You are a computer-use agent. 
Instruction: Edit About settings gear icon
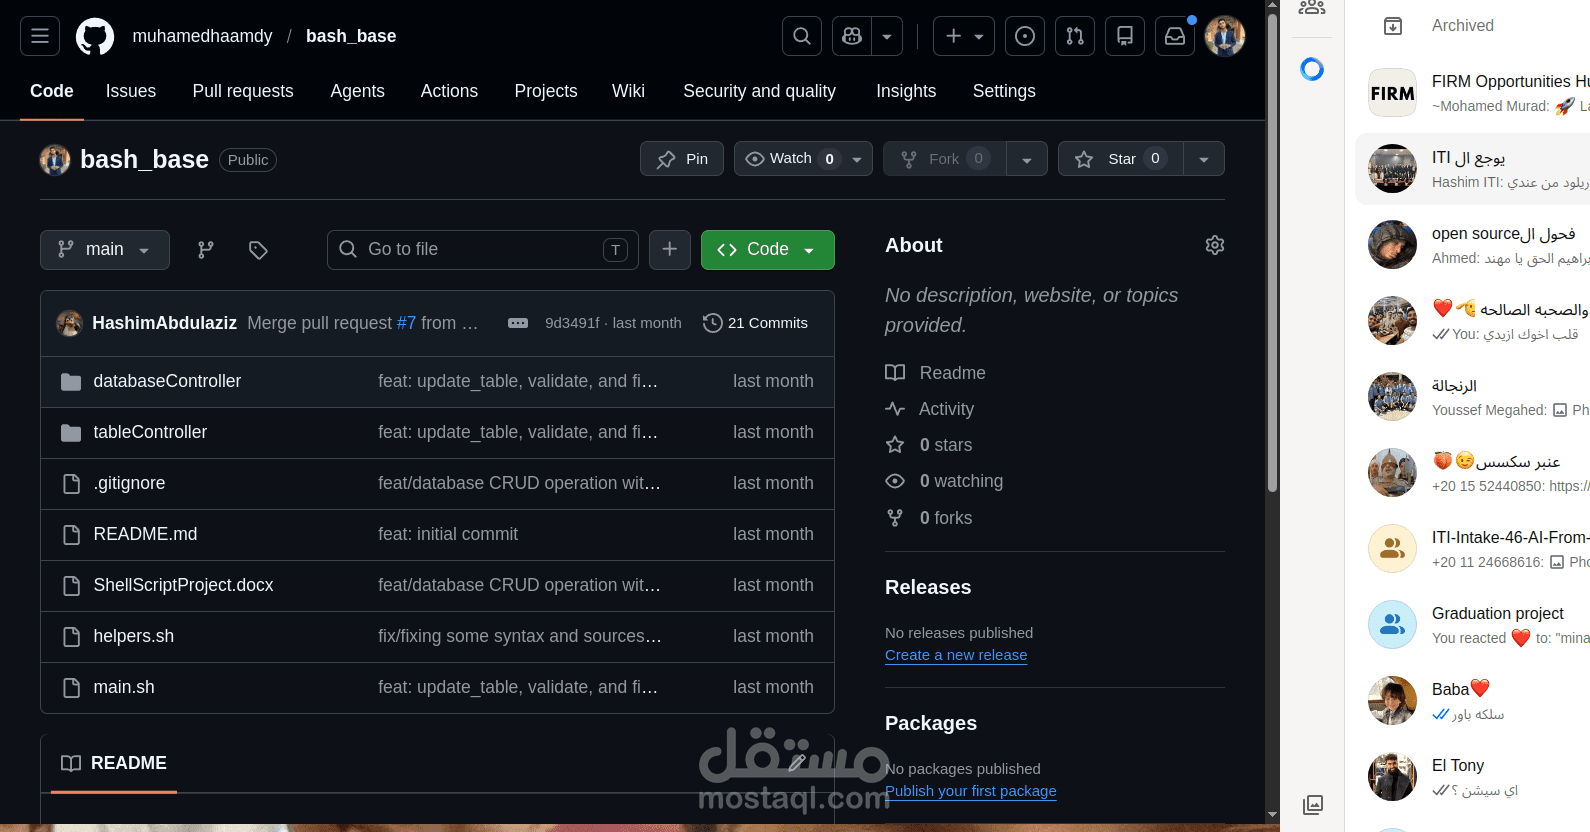pyautogui.click(x=1215, y=245)
